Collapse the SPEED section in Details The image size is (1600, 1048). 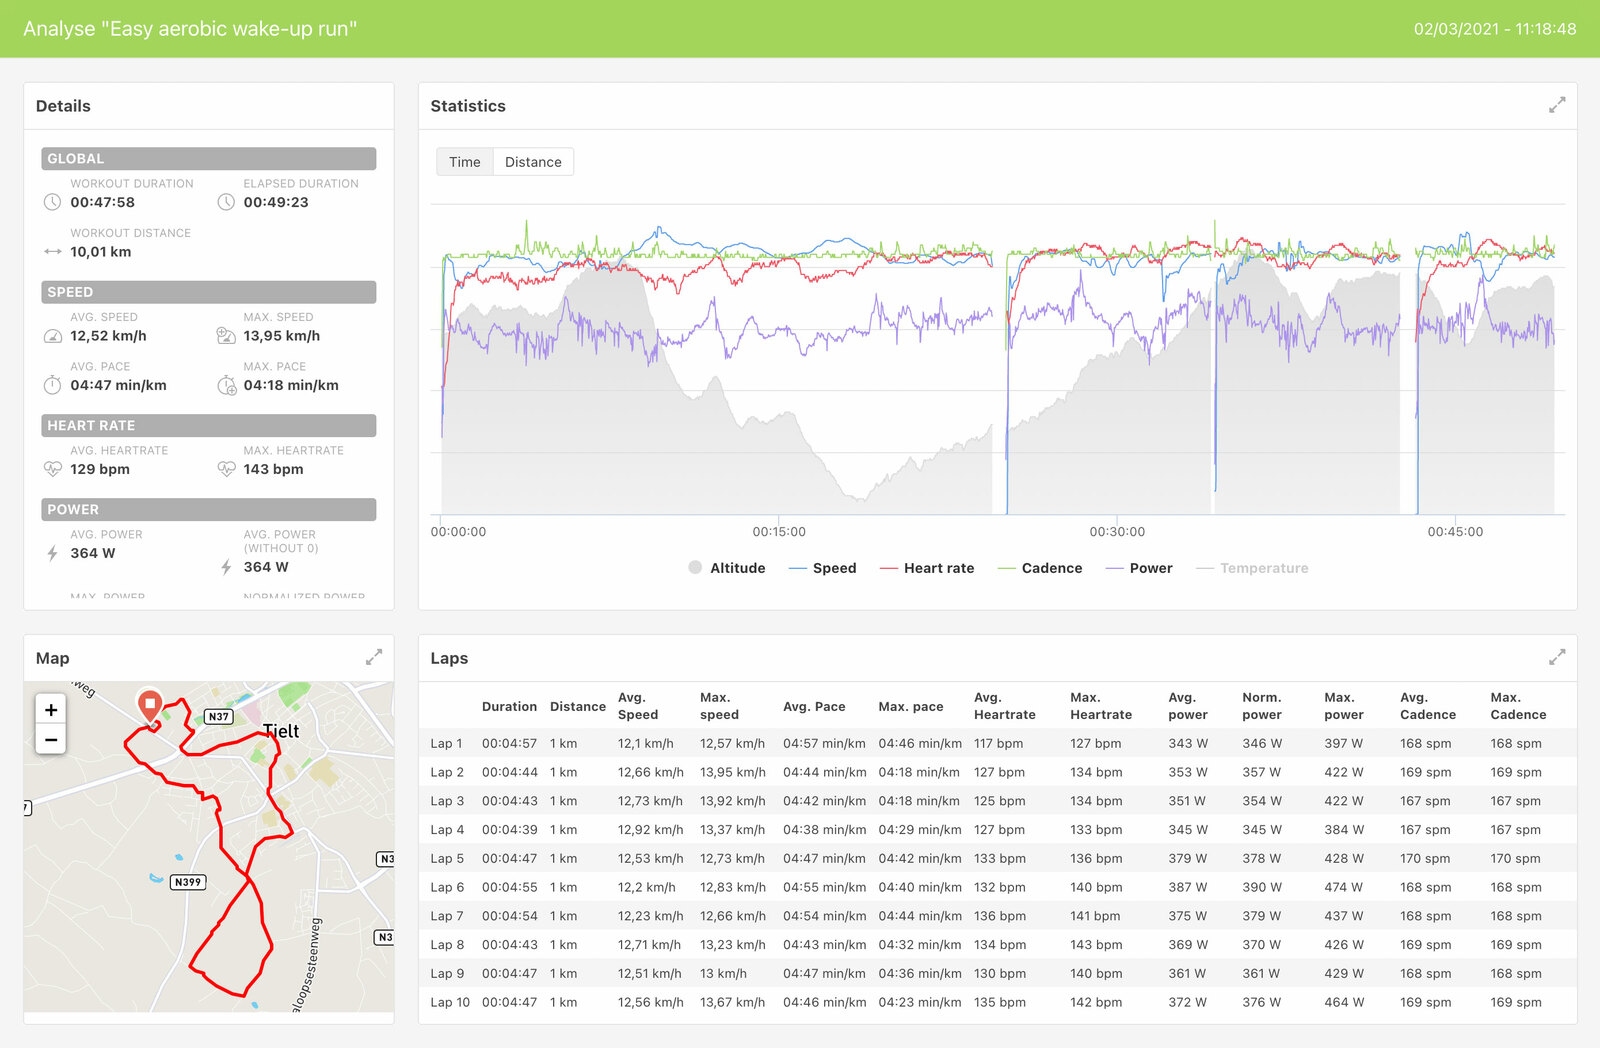207,292
